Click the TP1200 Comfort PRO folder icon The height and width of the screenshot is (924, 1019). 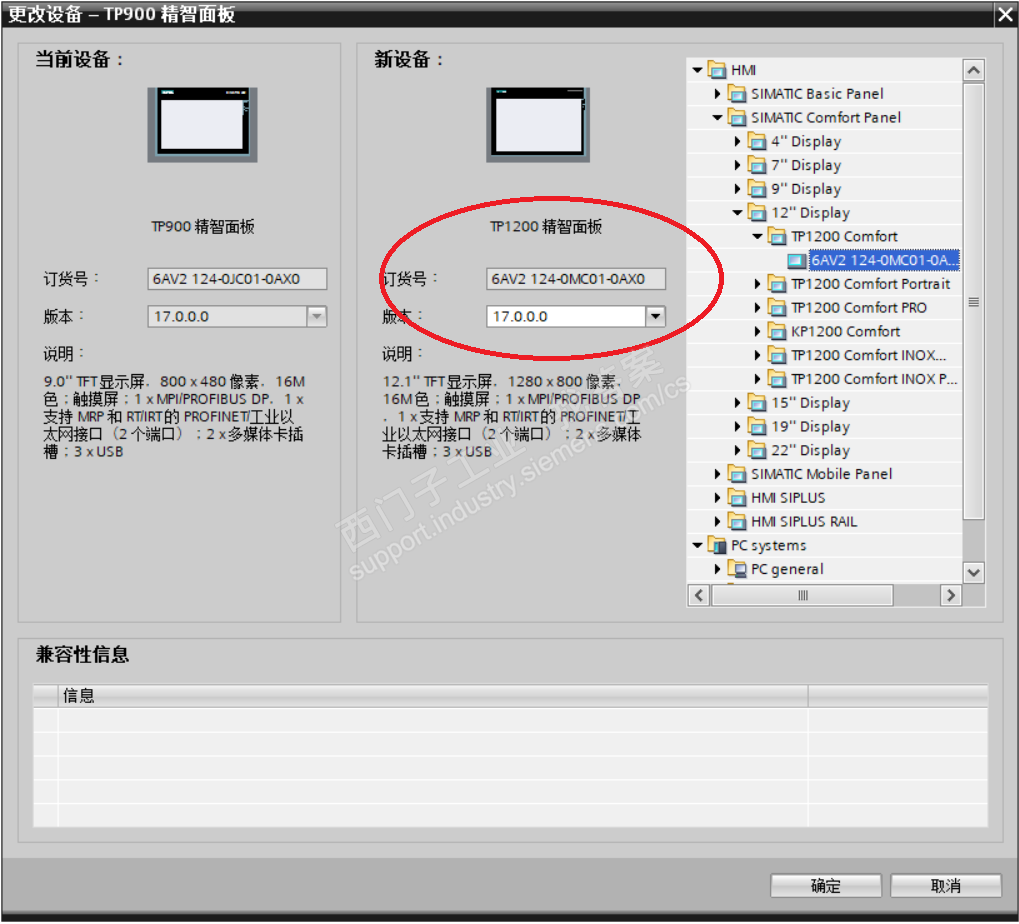pos(777,308)
